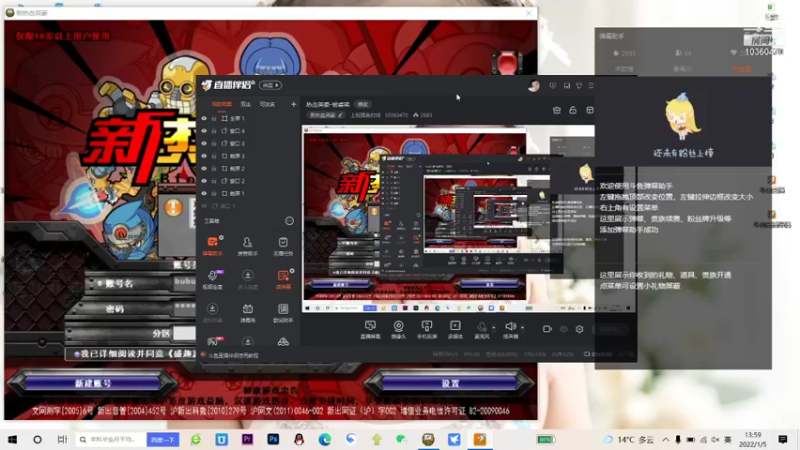800x450 pixels.
Task: Click the Baidu 百度一下 search button
Action: click(x=163, y=439)
